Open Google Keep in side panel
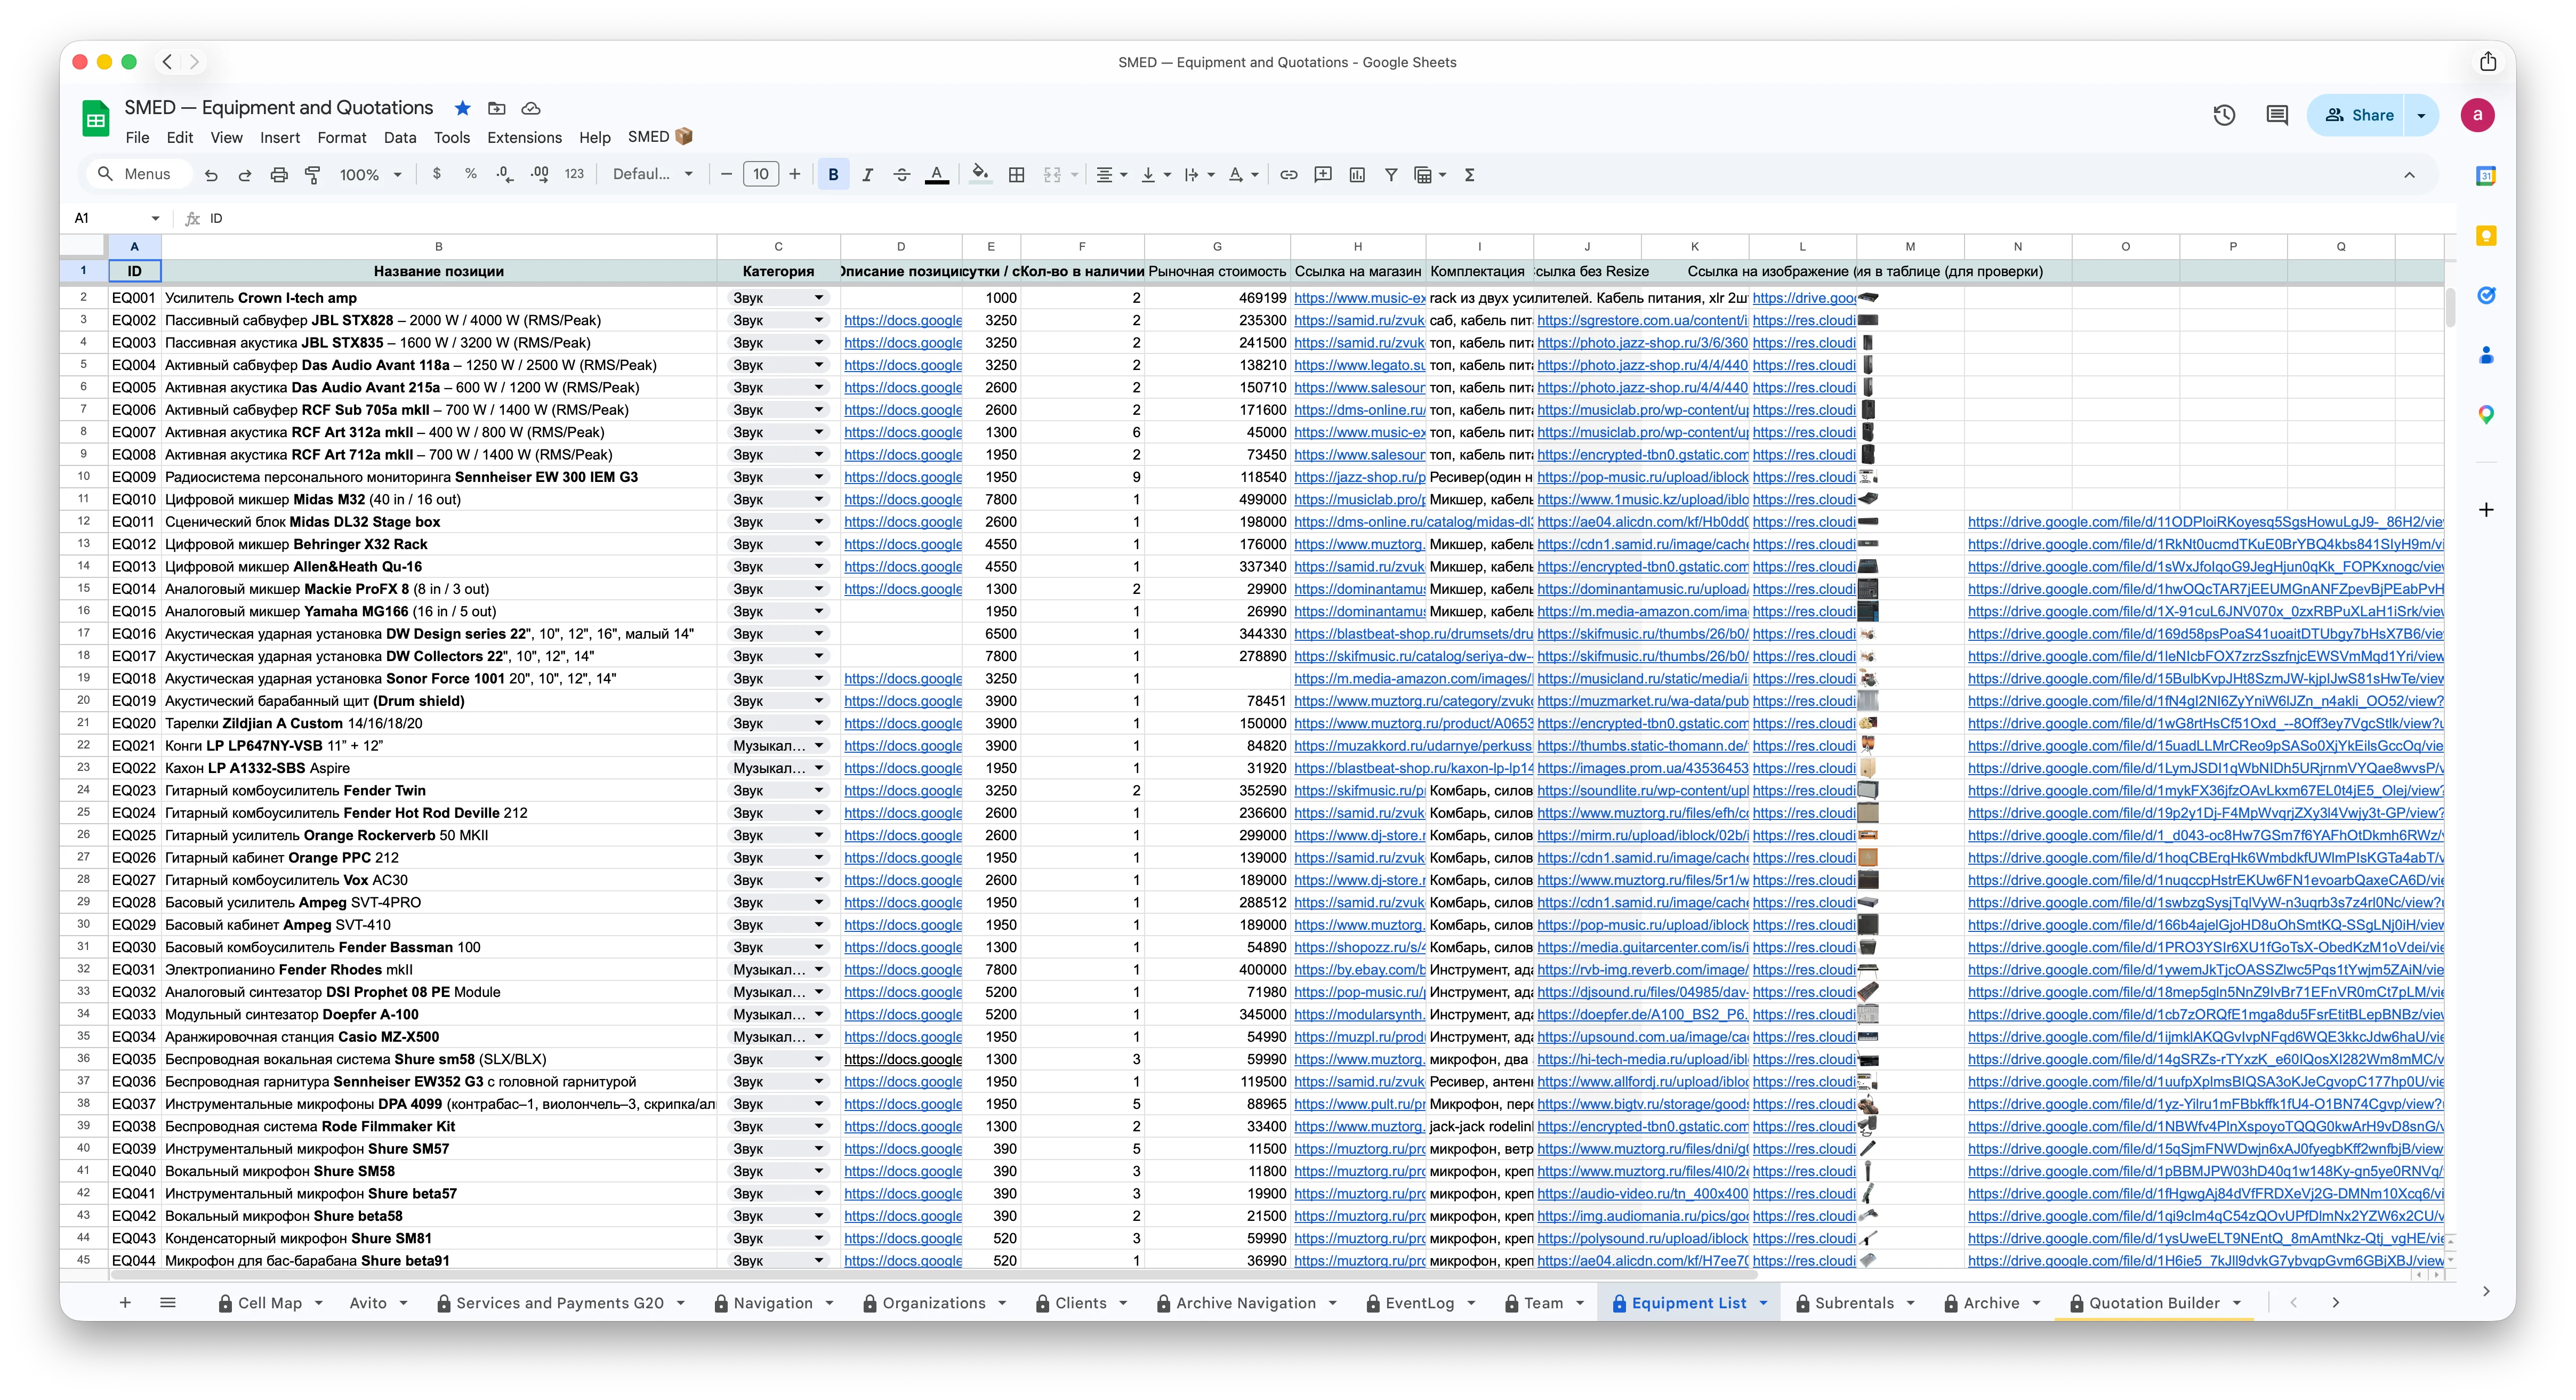This screenshot has height=1400, width=2576. [x=2486, y=236]
